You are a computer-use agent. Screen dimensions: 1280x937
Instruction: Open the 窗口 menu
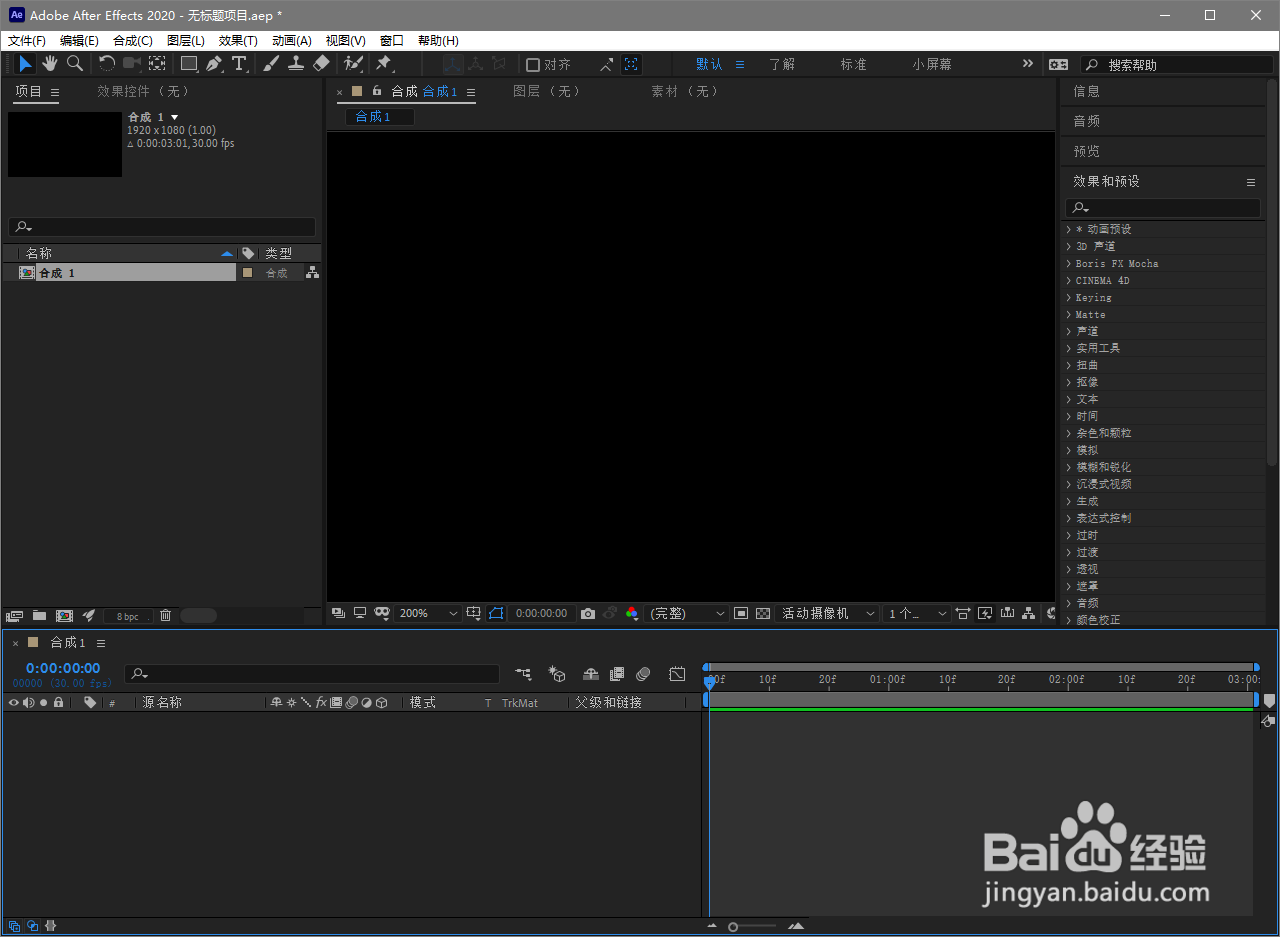(x=392, y=41)
